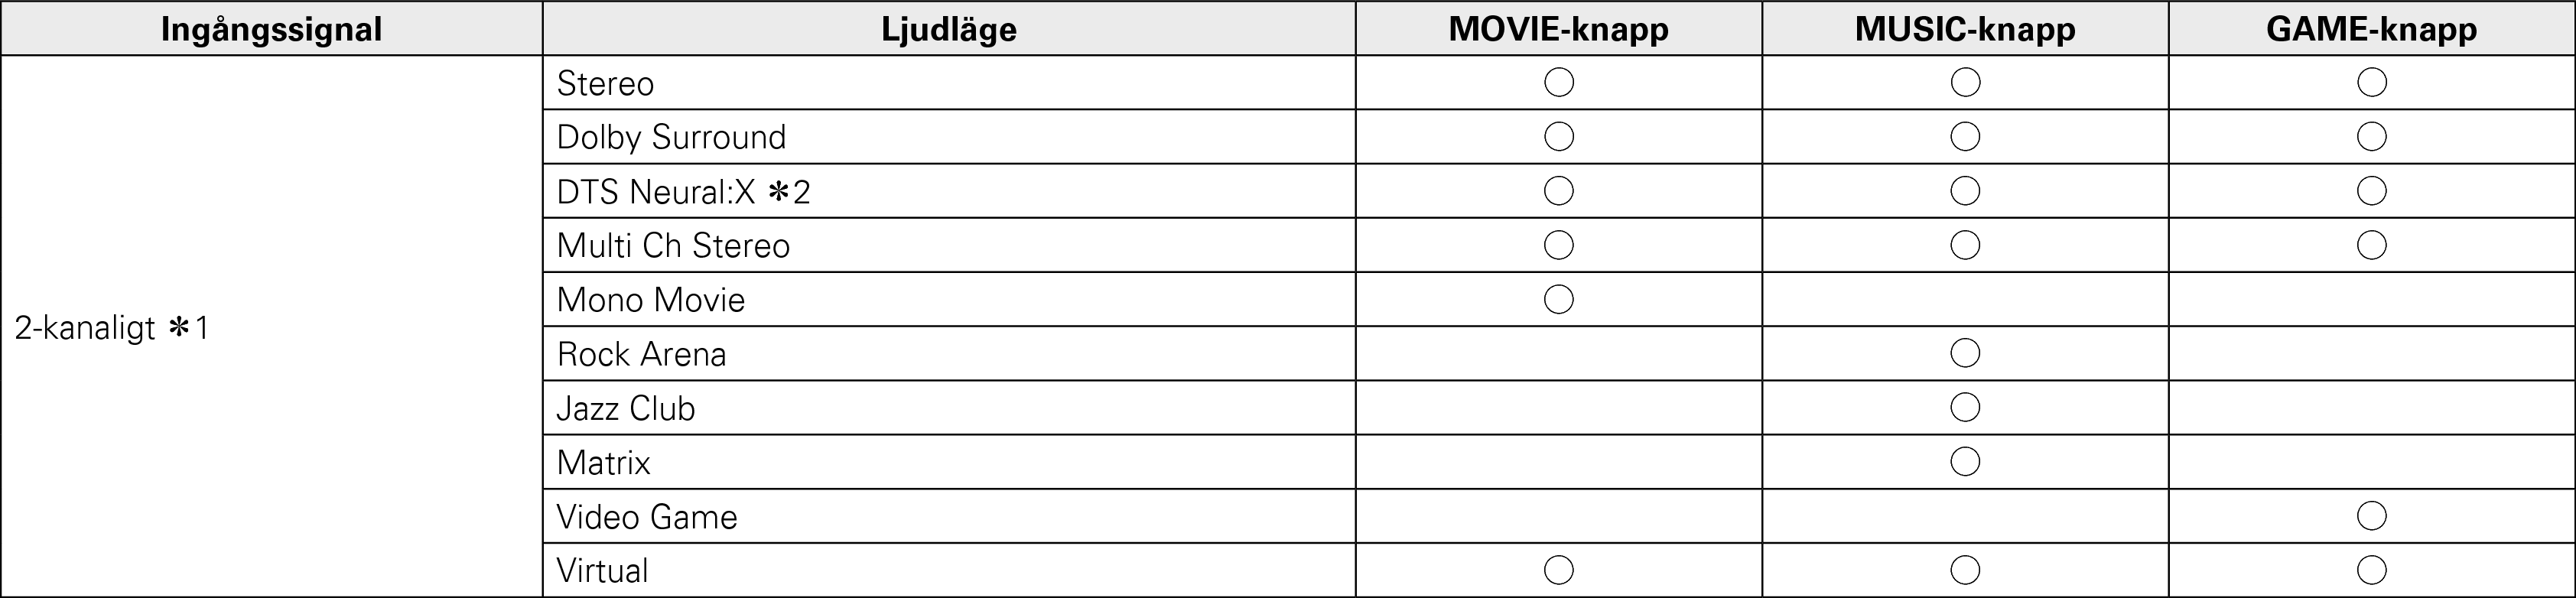Select the Mono Movie circle under MOVIE-knapp

pos(1559,299)
